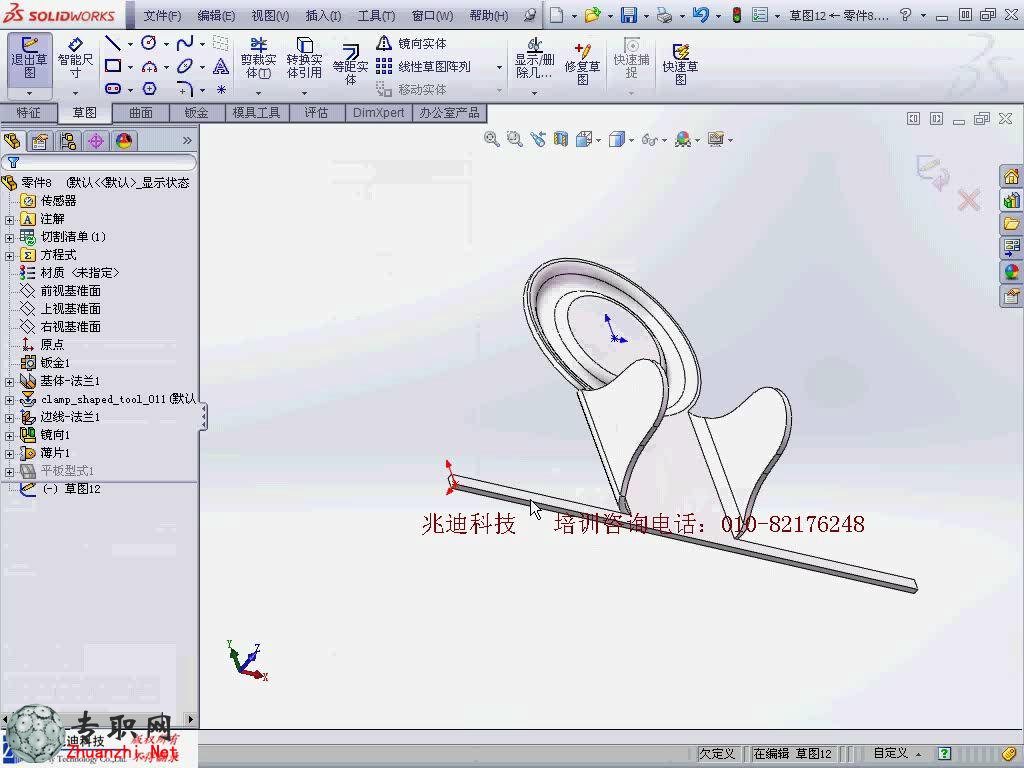Open the 插入(I) menu
This screenshot has height=768, width=1024.
[x=323, y=16]
